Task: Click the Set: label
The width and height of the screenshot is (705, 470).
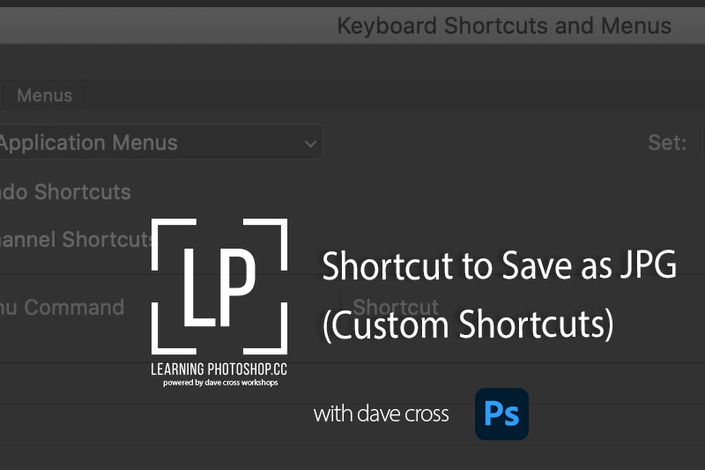Action: click(x=667, y=143)
